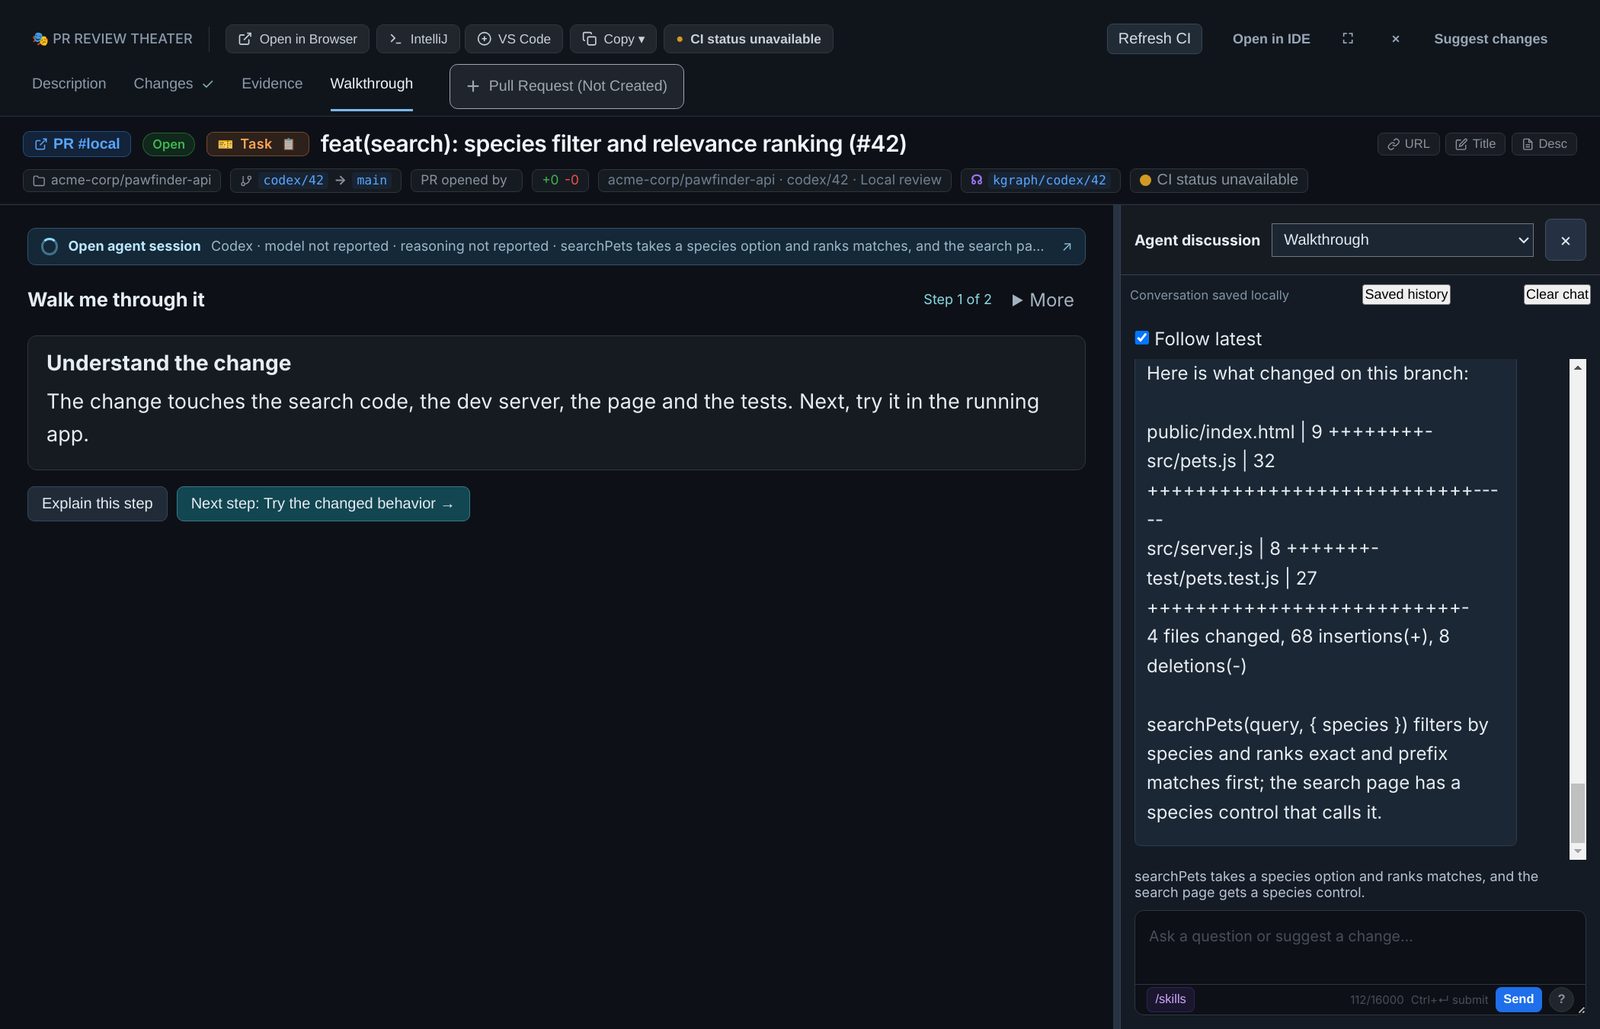Click Open in IDE
This screenshot has width=1600, height=1029.
pyautogui.click(x=1271, y=39)
